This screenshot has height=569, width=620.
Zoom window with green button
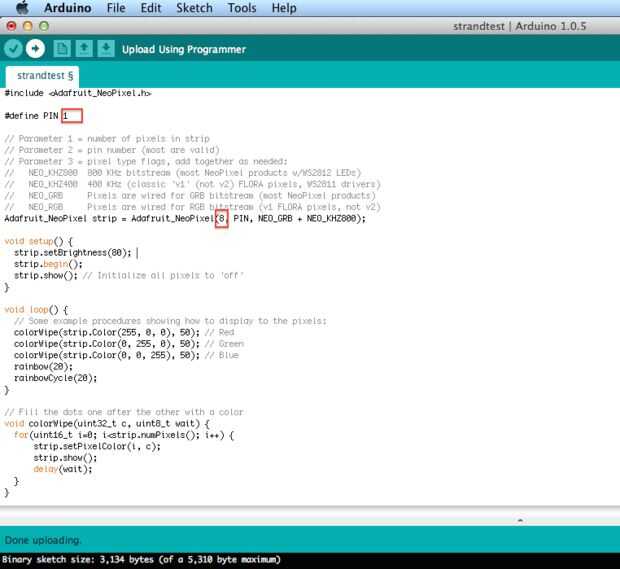coord(44,26)
